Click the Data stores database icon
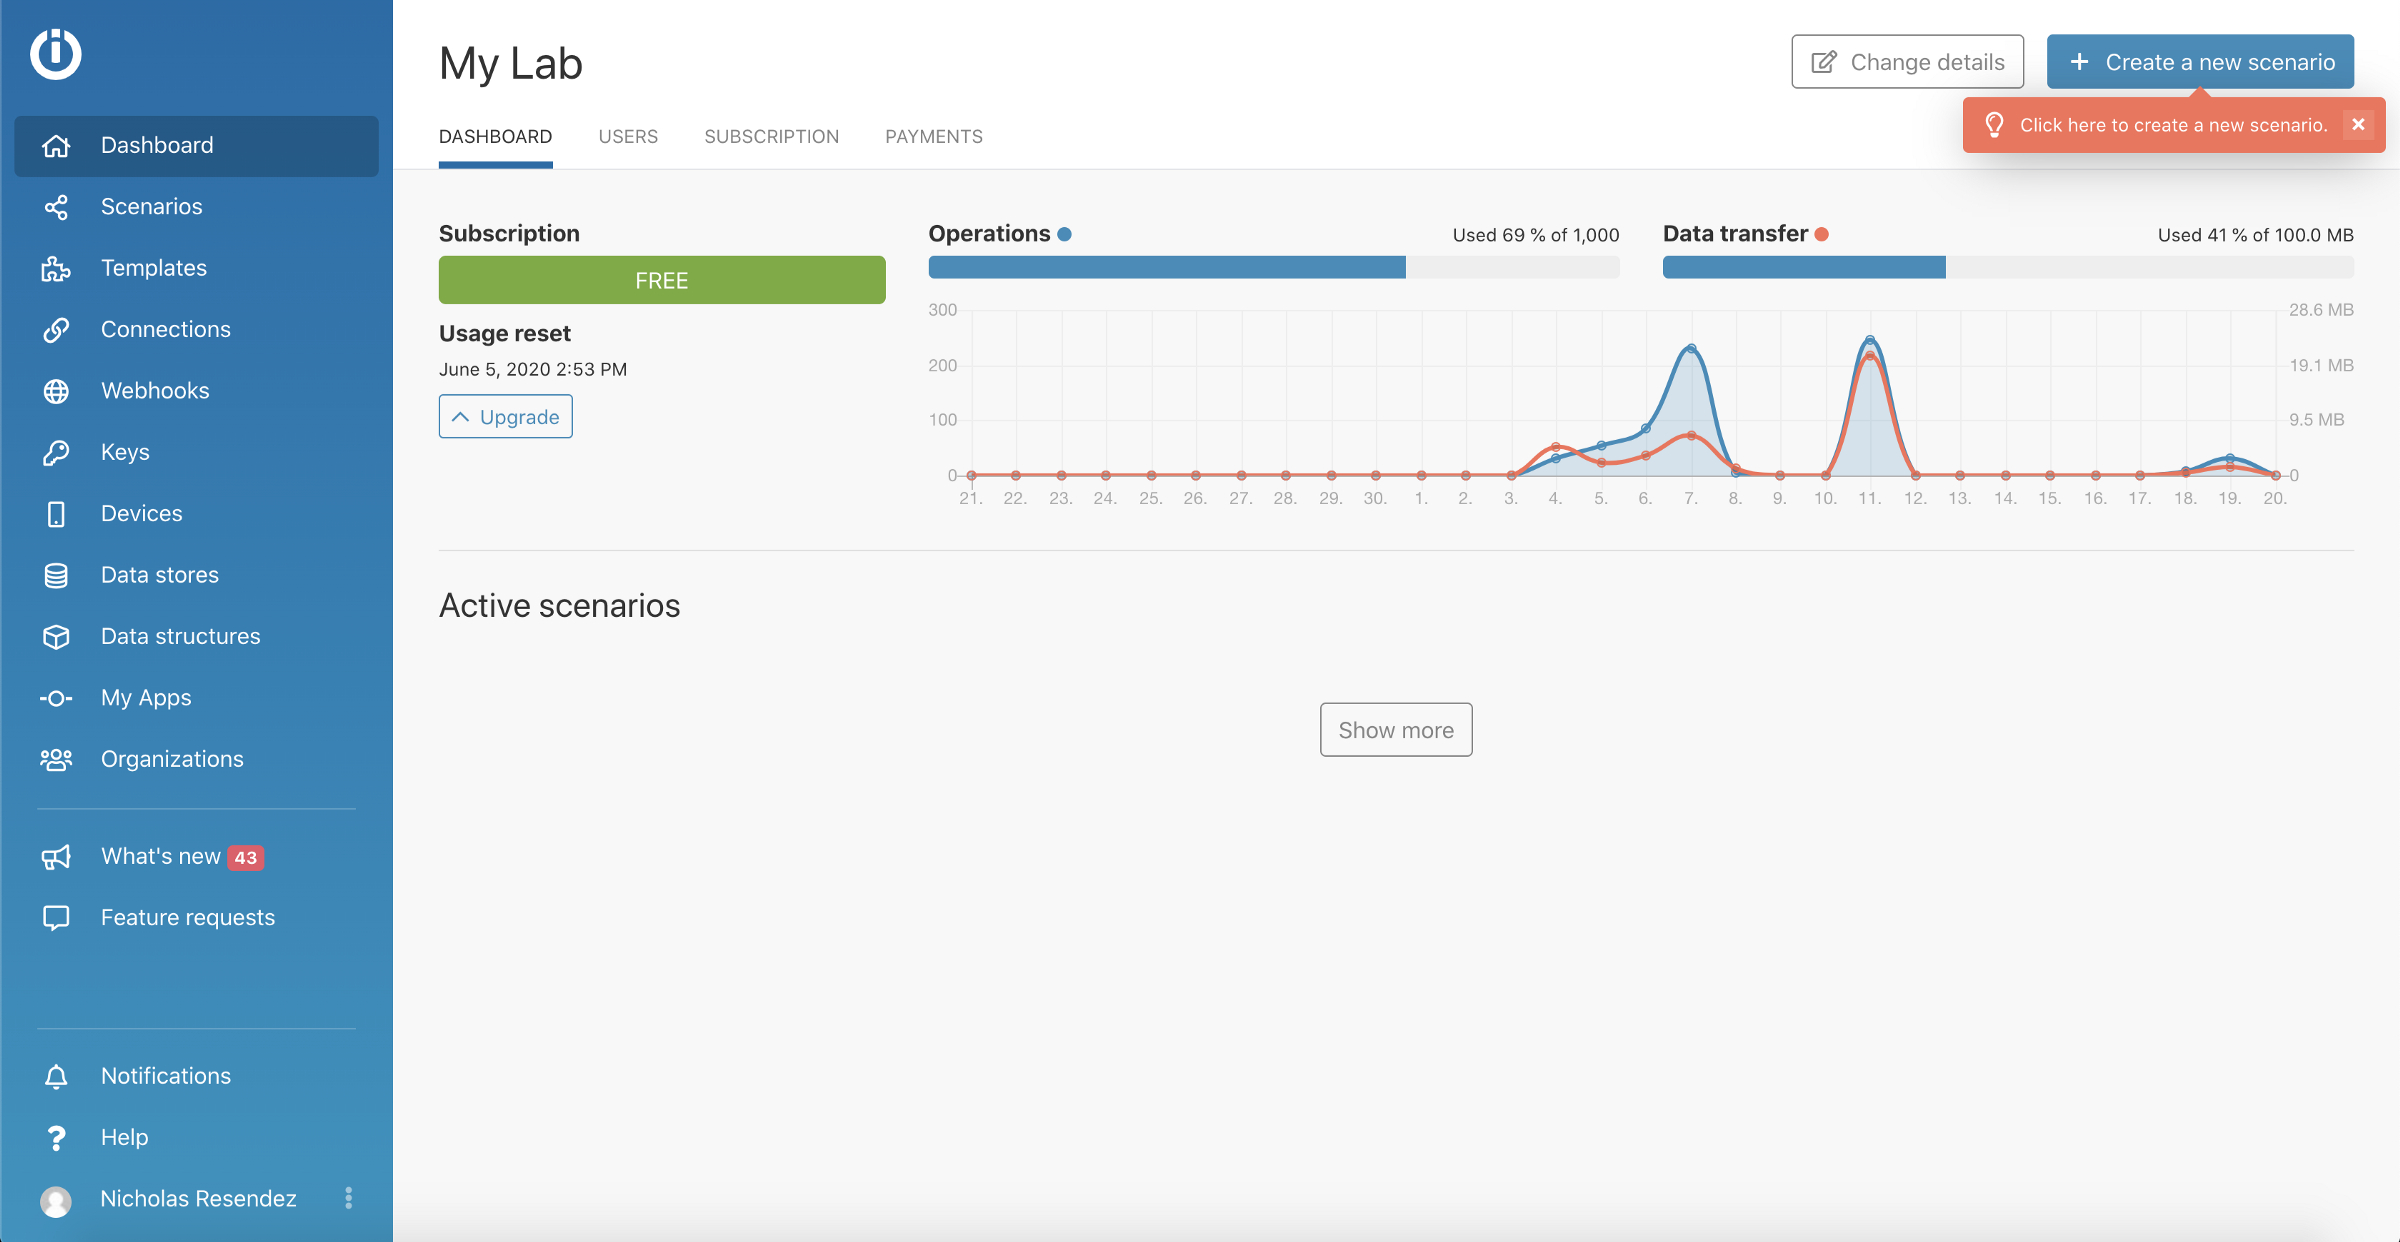Image resolution: width=2400 pixels, height=1242 pixels. [56, 575]
